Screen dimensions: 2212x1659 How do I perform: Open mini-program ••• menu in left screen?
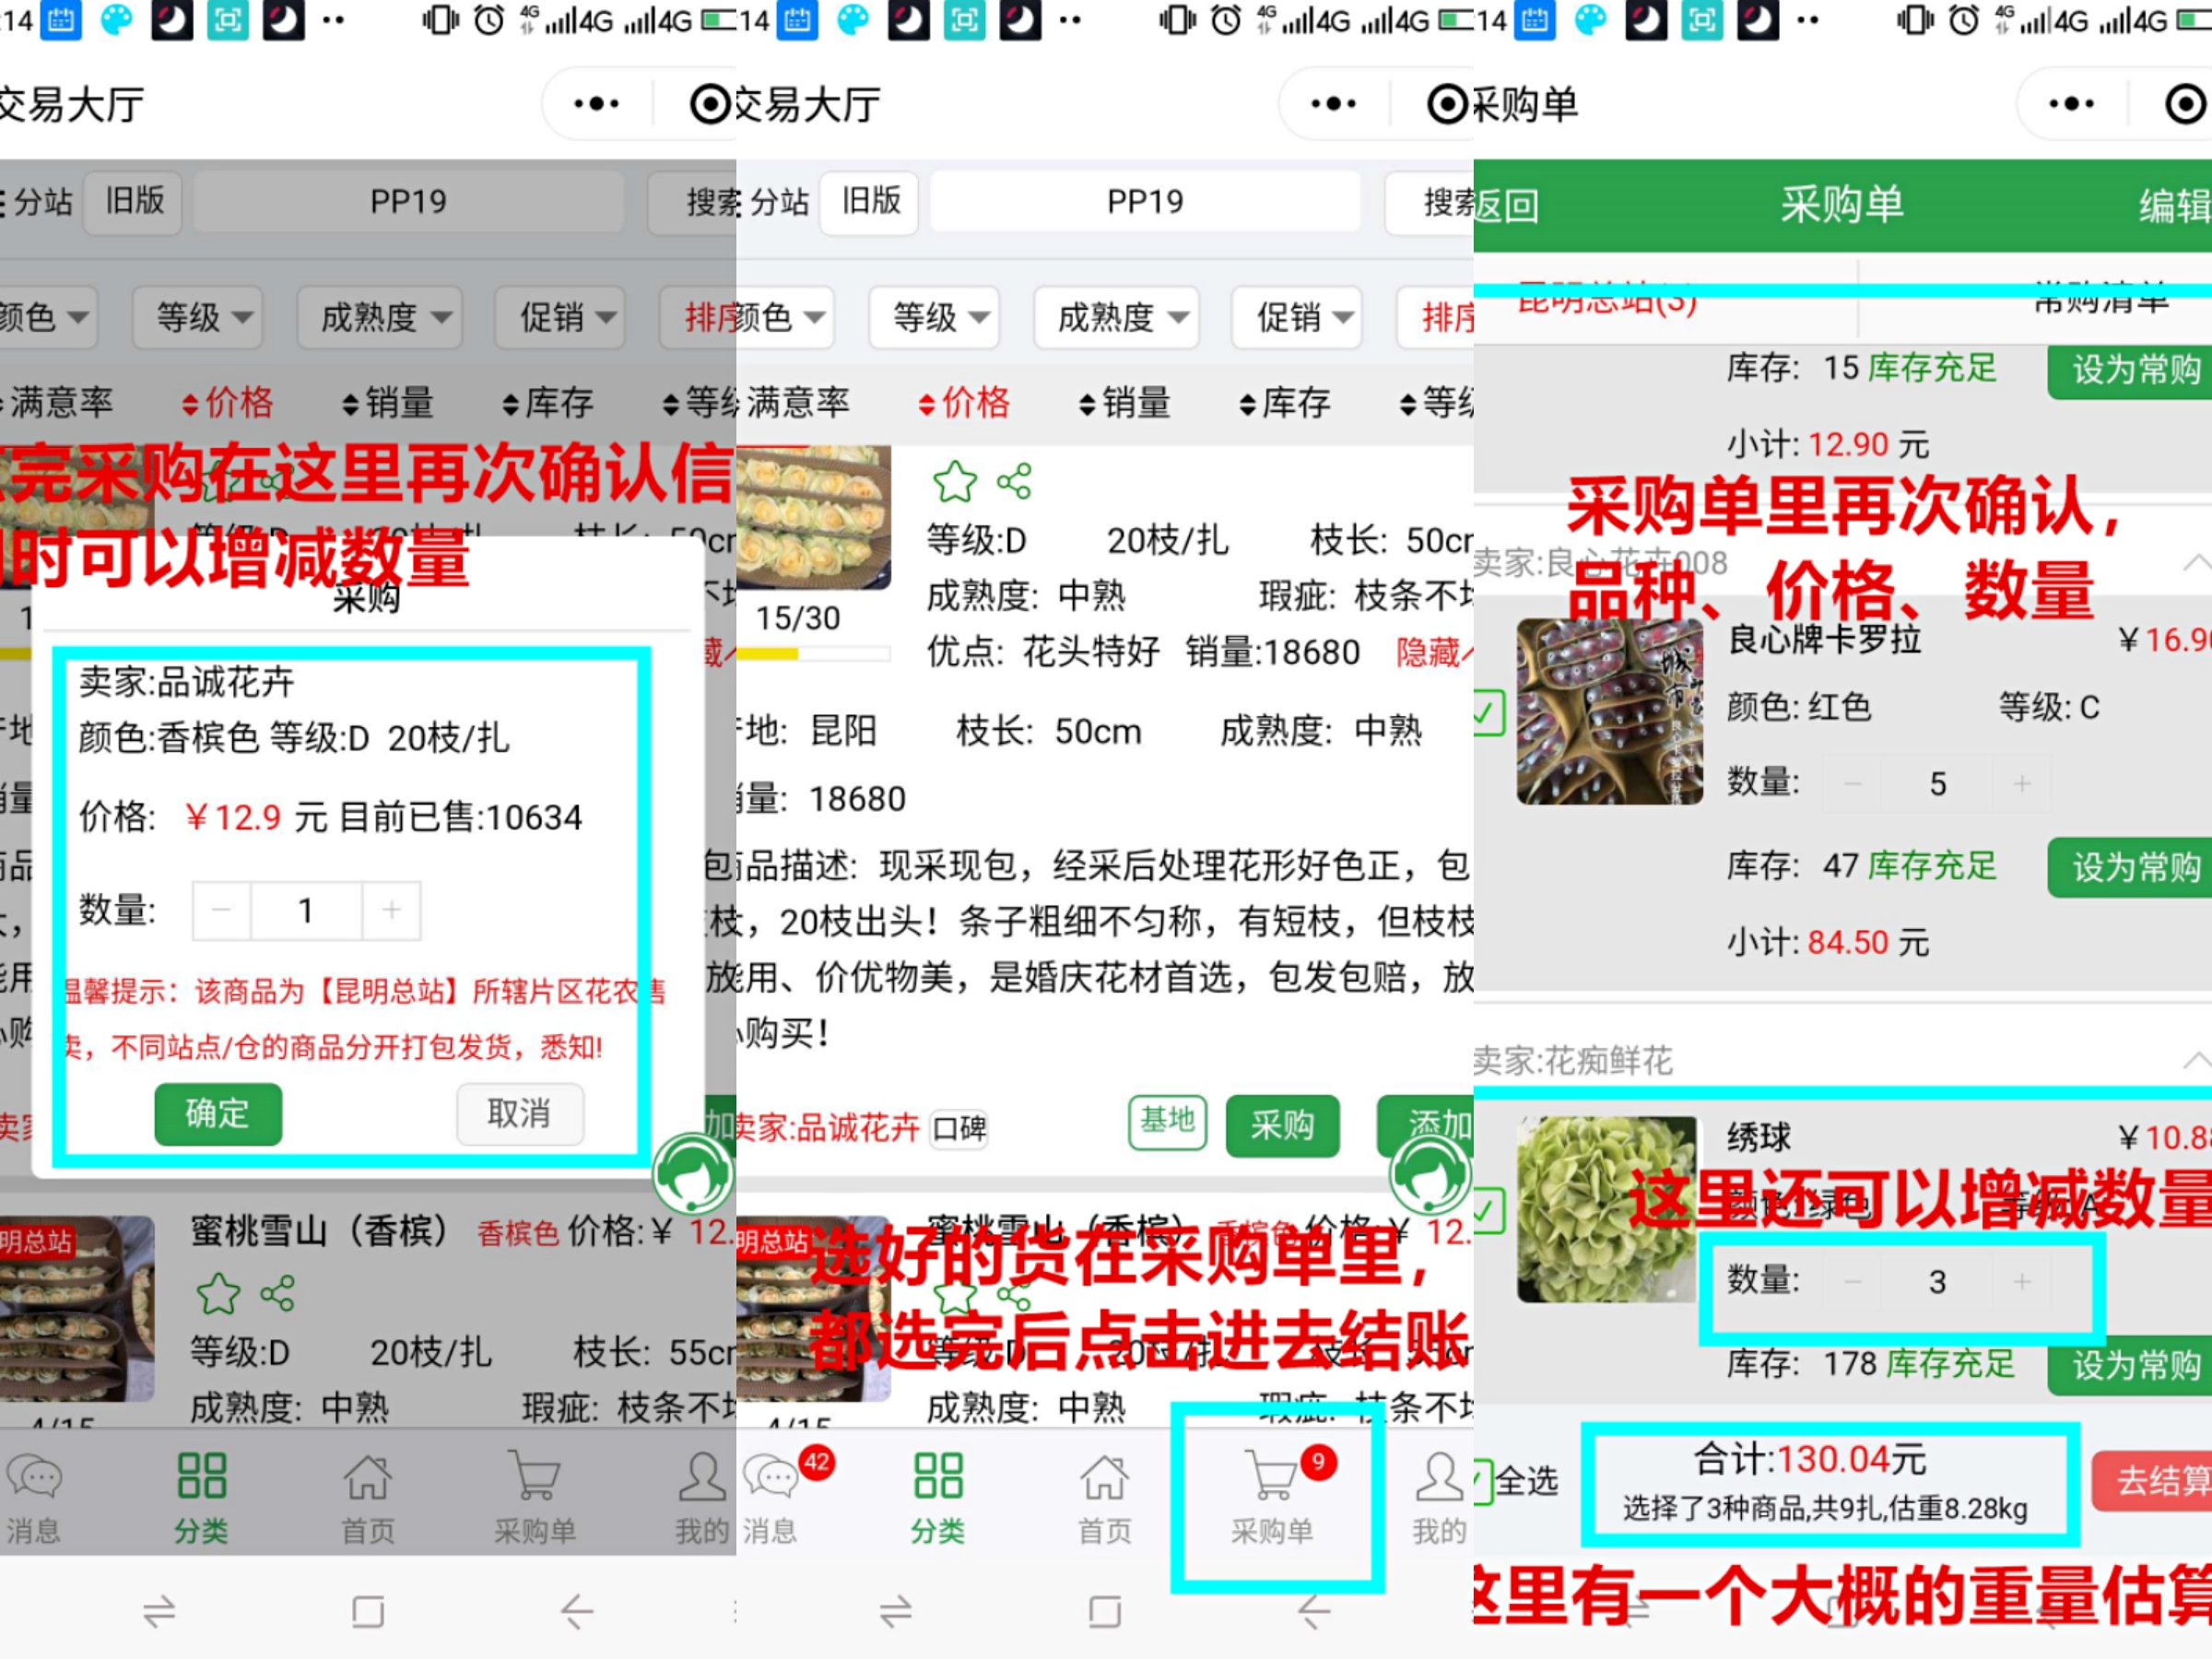(x=596, y=103)
